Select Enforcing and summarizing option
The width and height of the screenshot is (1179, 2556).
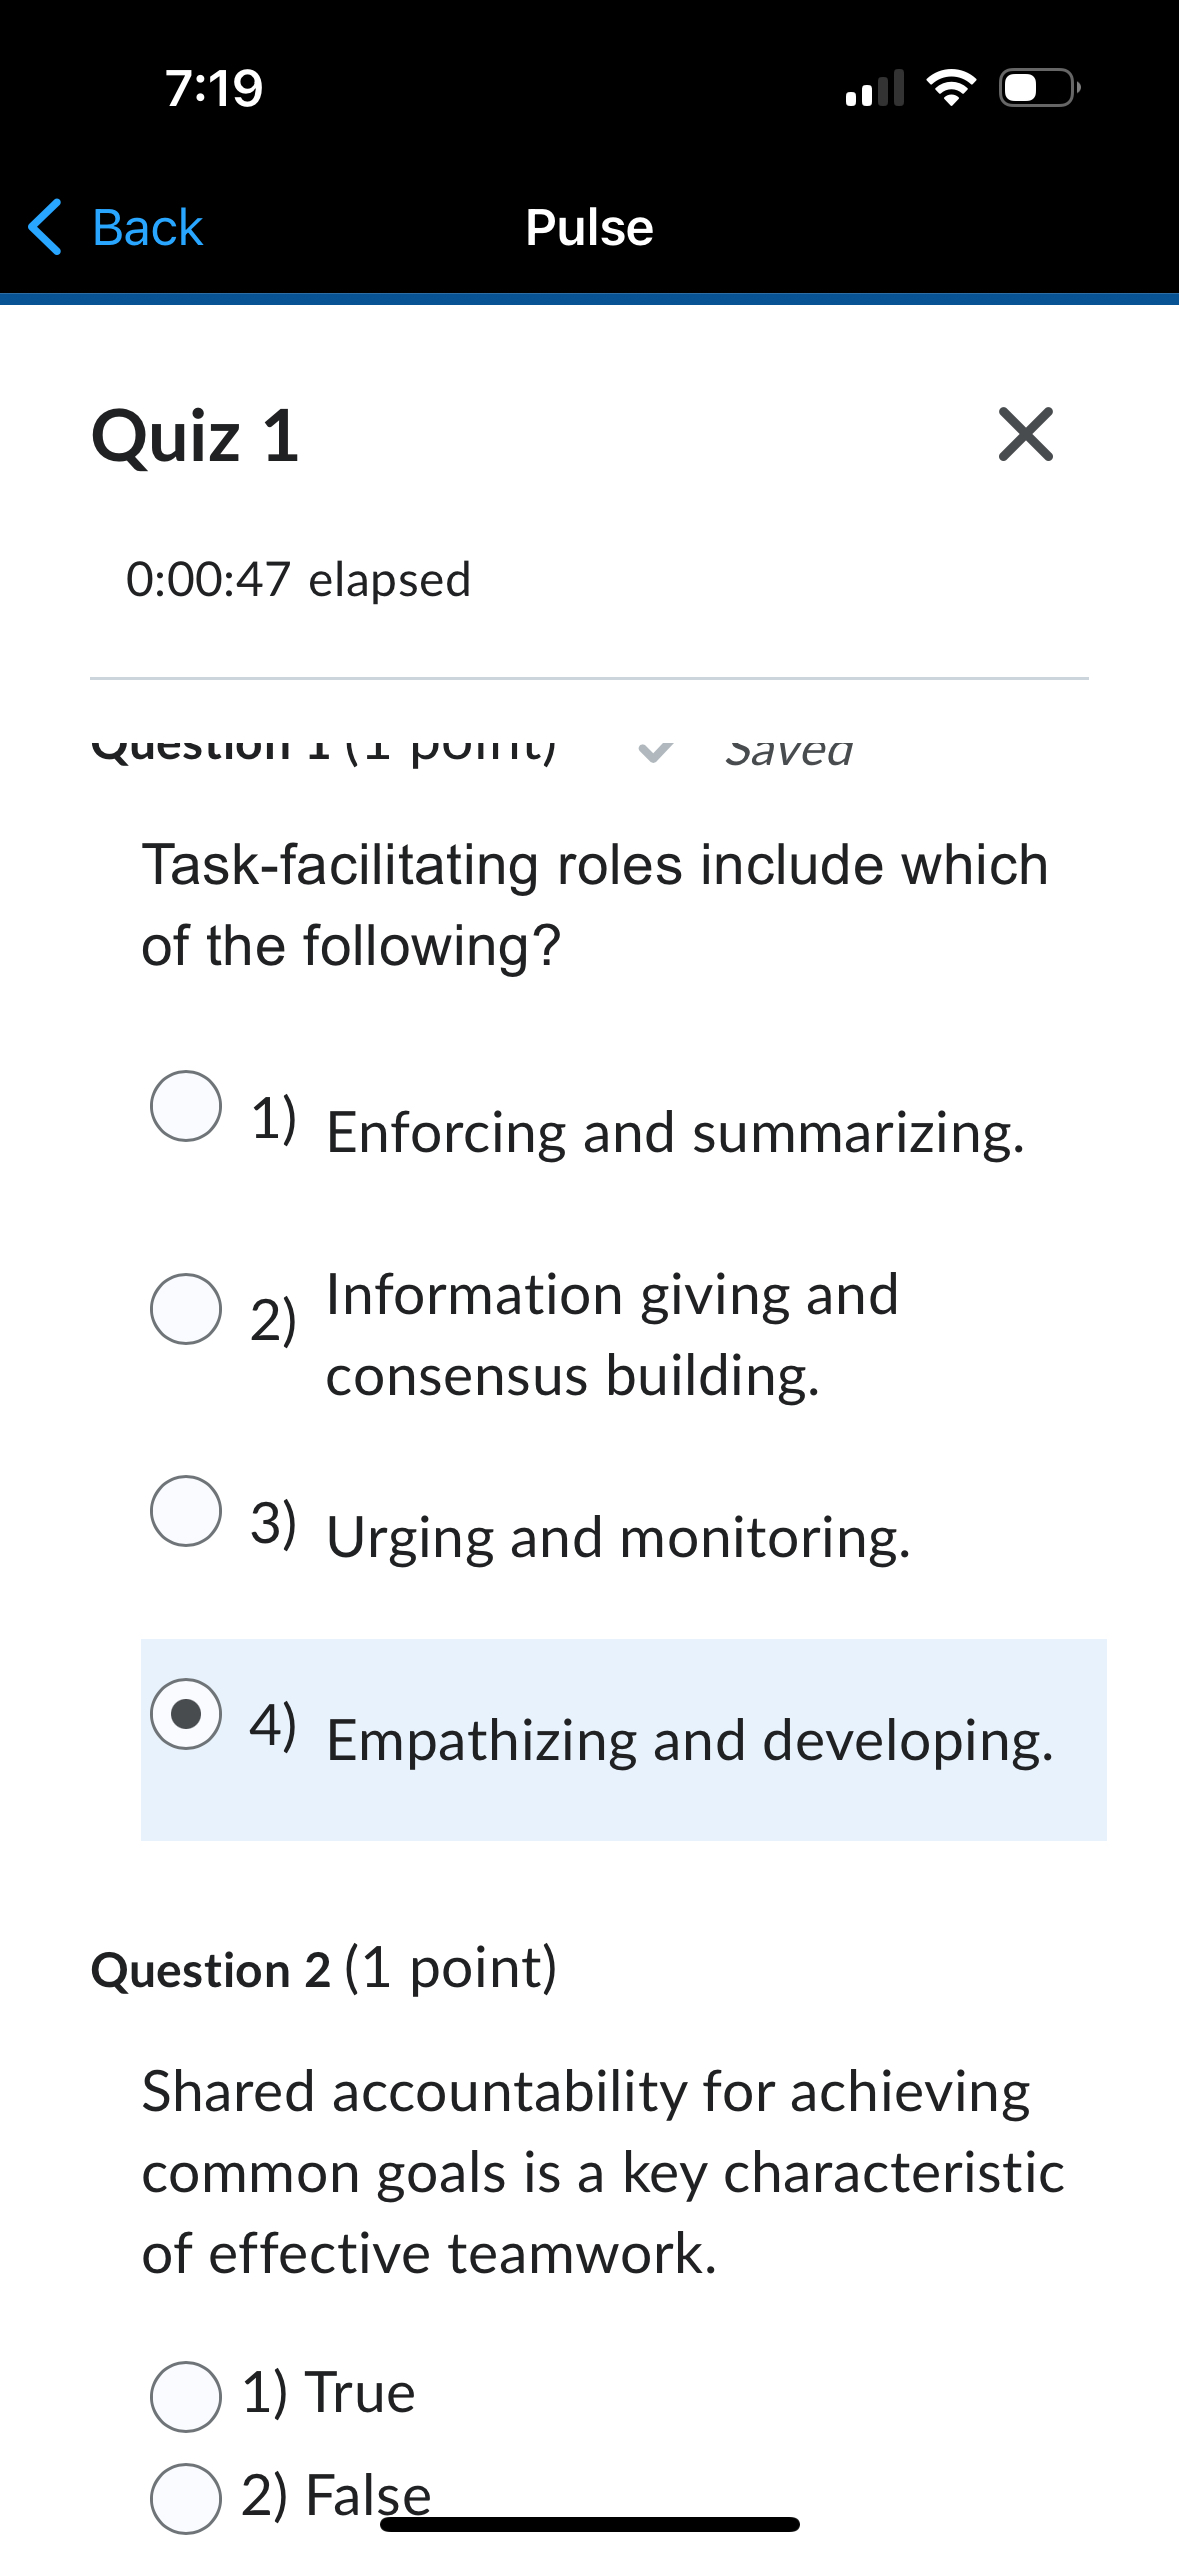pyautogui.click(x=185, y=1106)
